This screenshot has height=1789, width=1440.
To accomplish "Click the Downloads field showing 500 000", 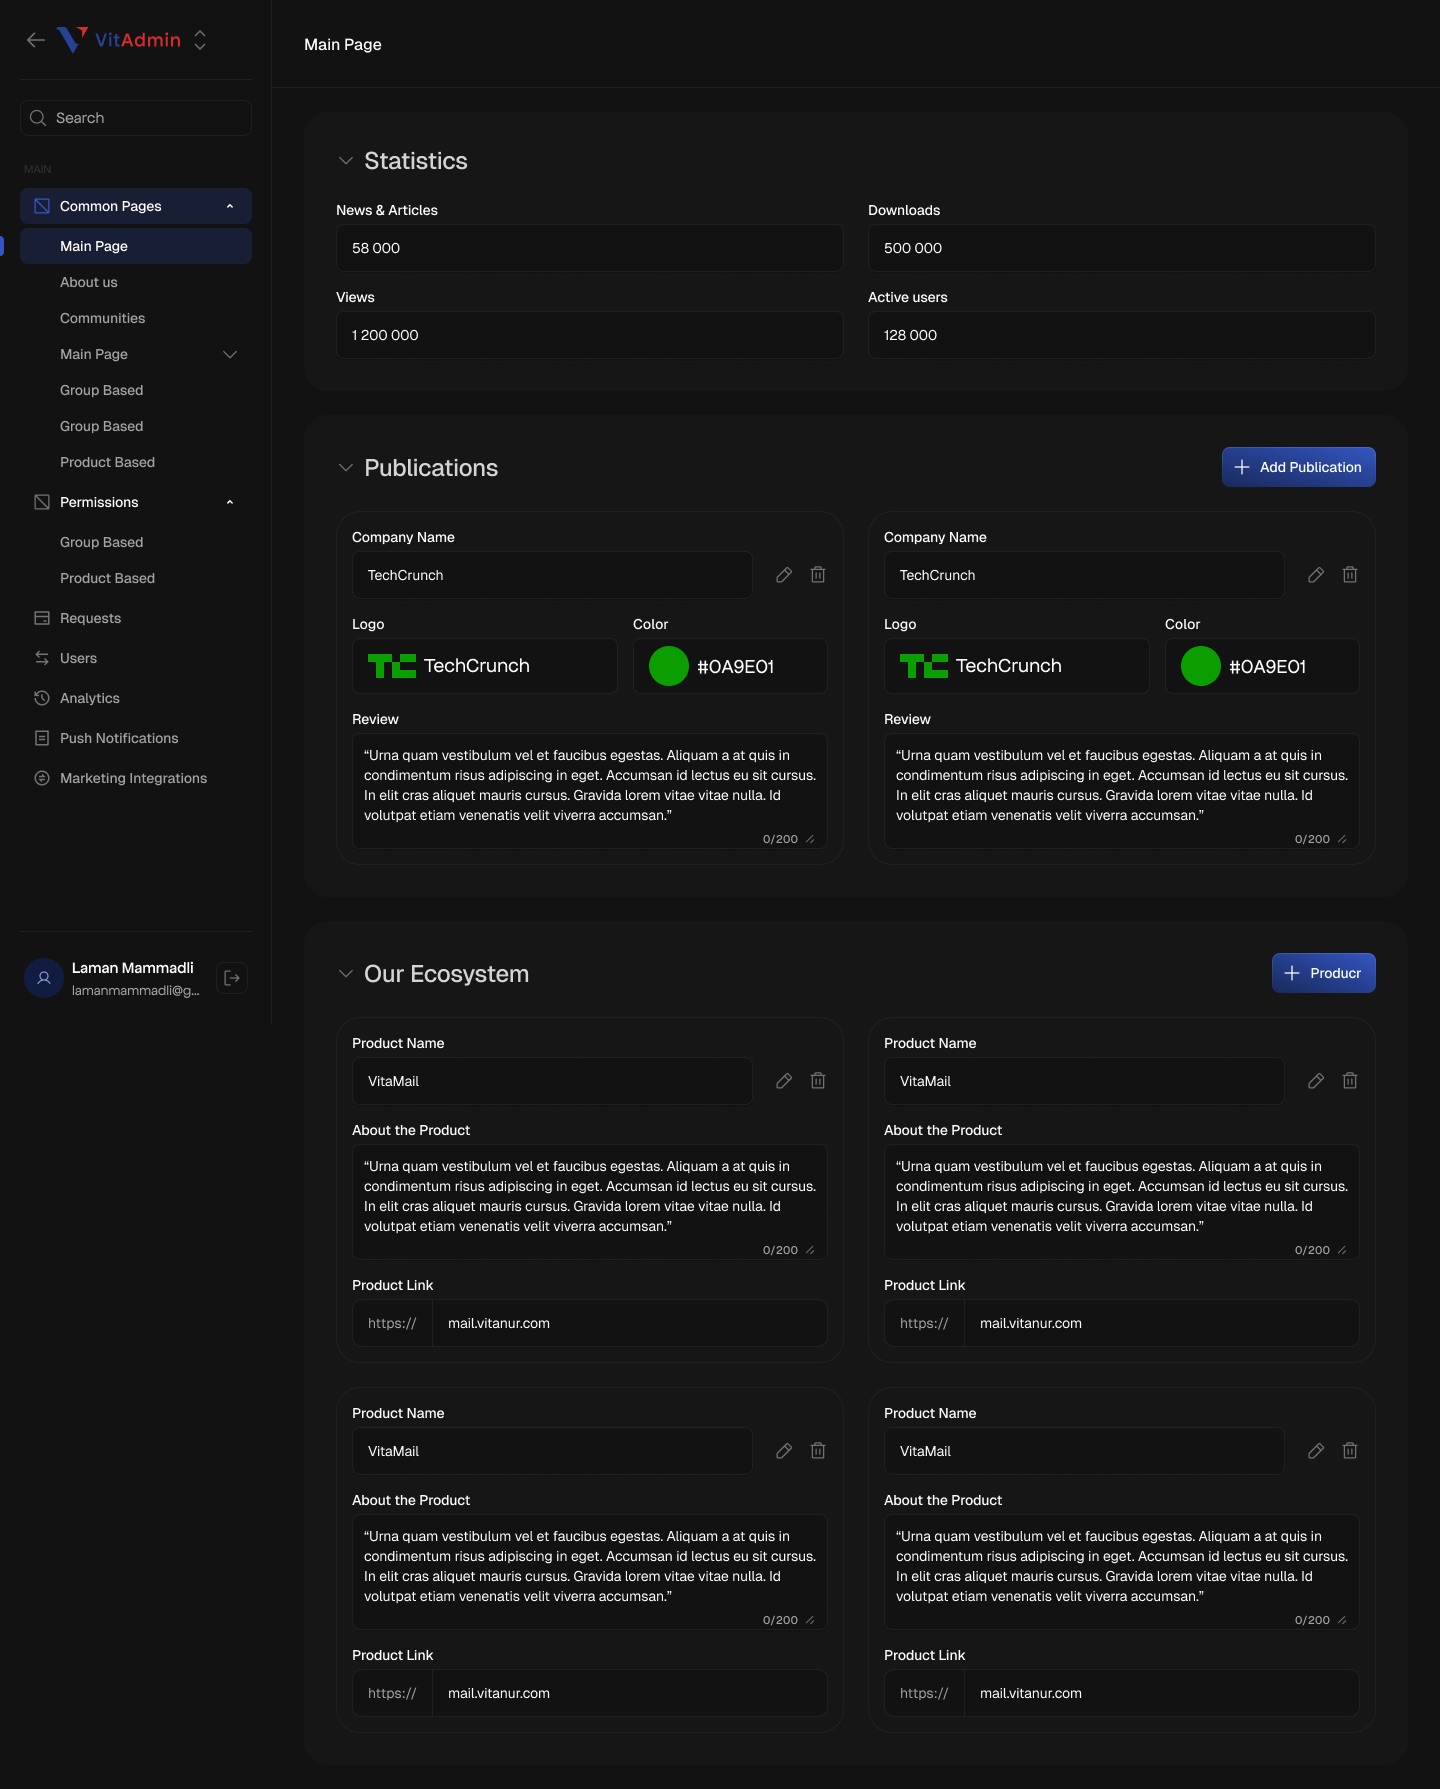I will click(1122, 248).
